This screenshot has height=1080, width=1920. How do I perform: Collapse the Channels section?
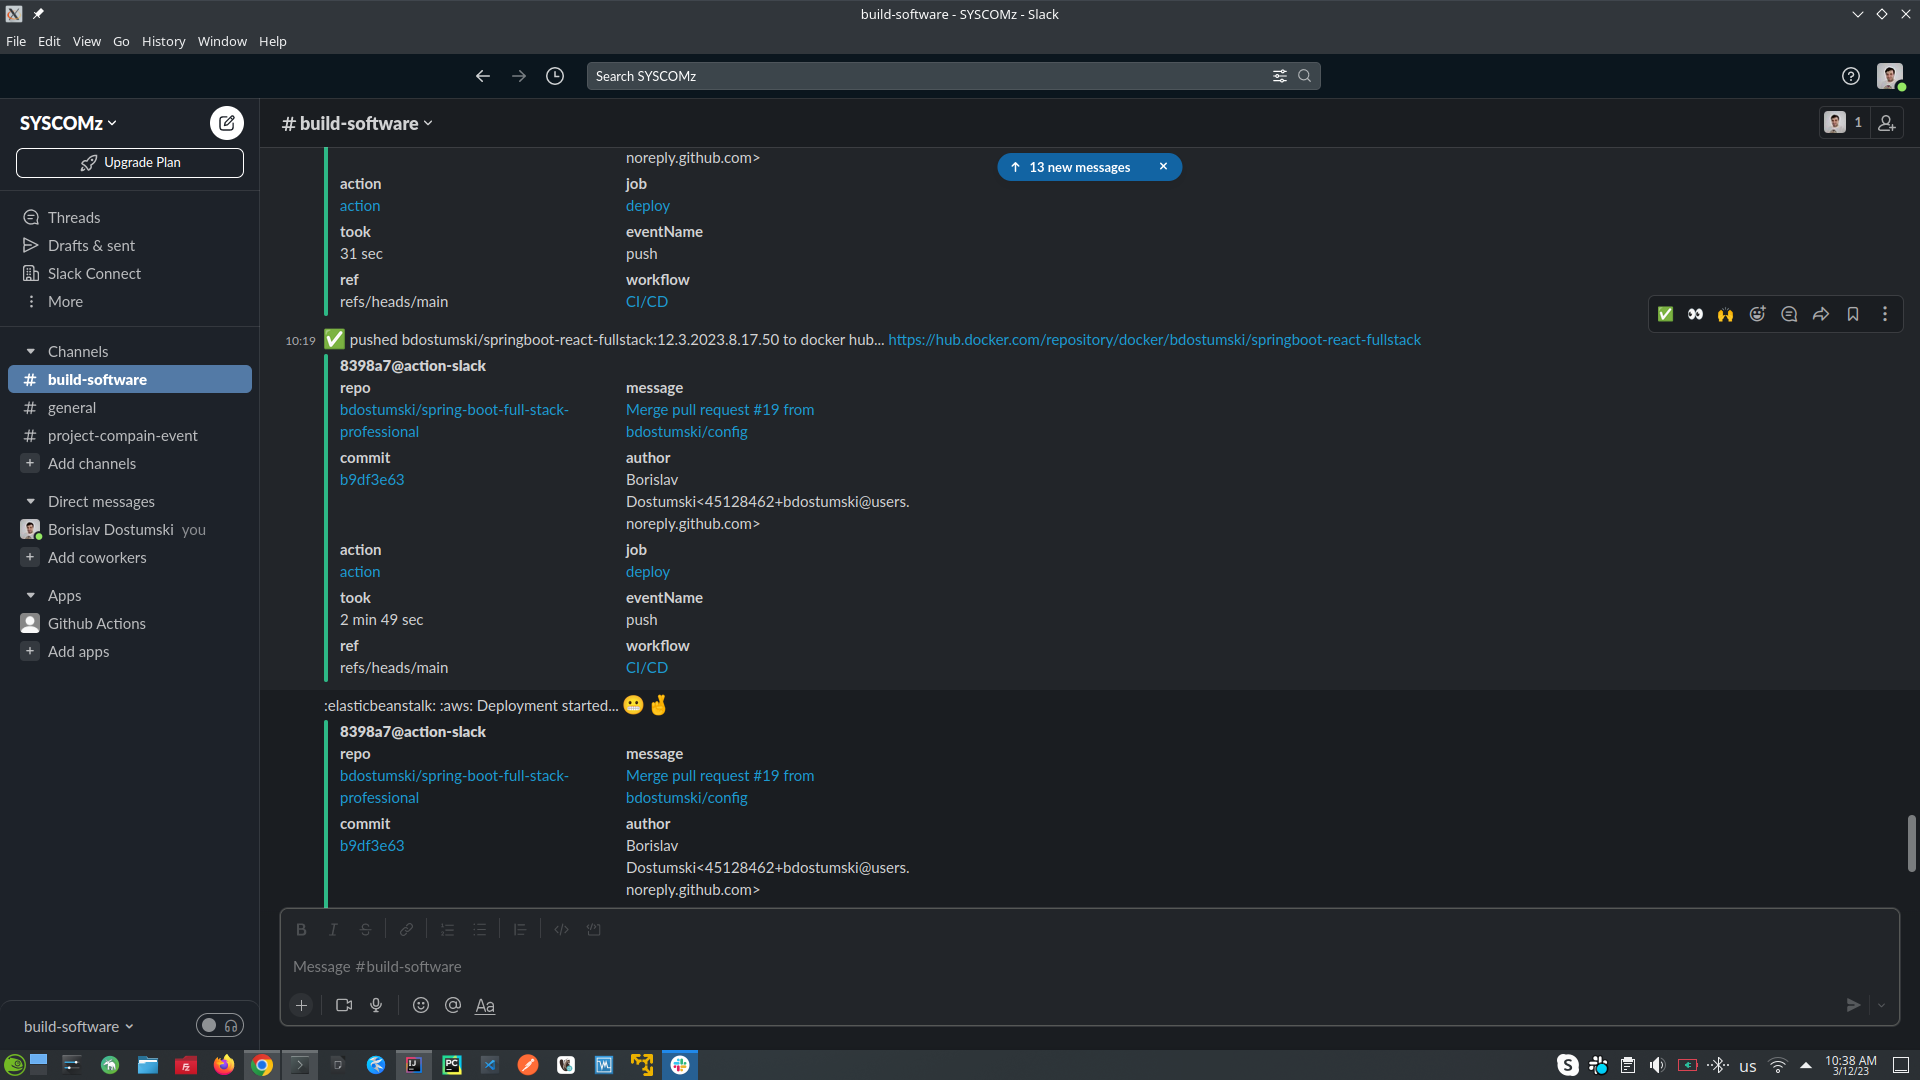tap(31, 351)
